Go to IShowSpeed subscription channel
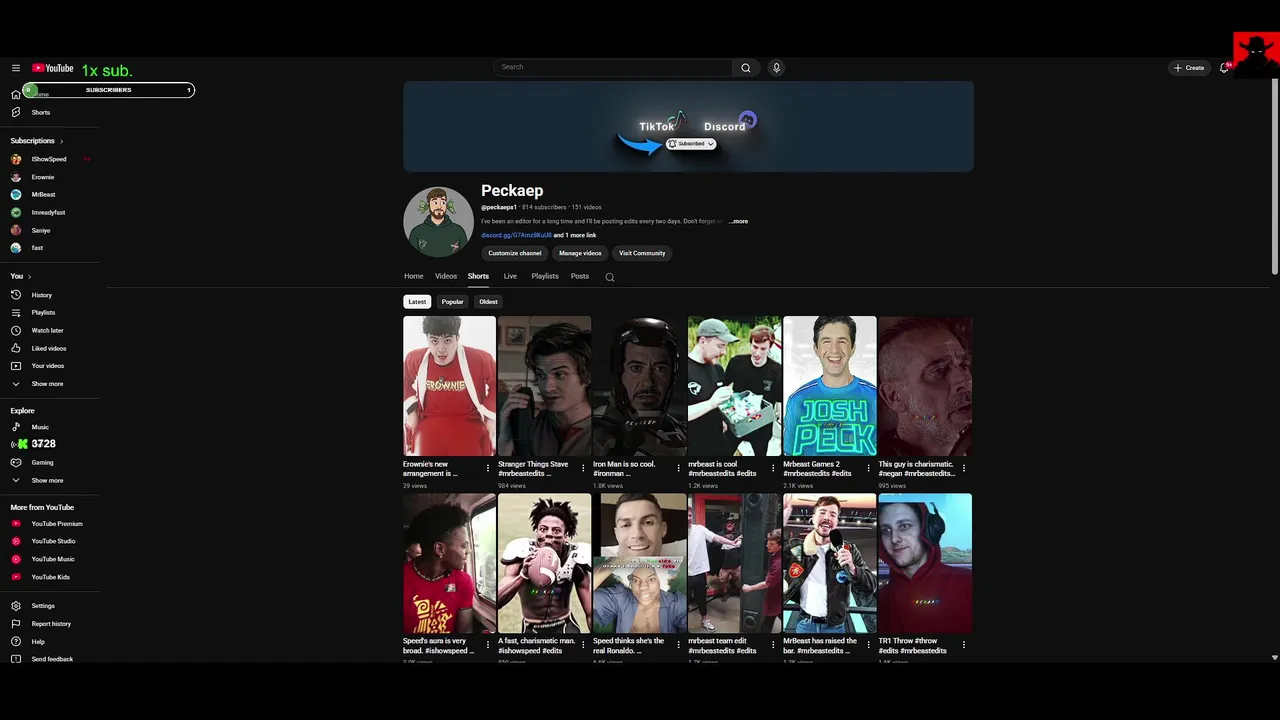Screen dimensions: 1280x720 click(48, 159)
